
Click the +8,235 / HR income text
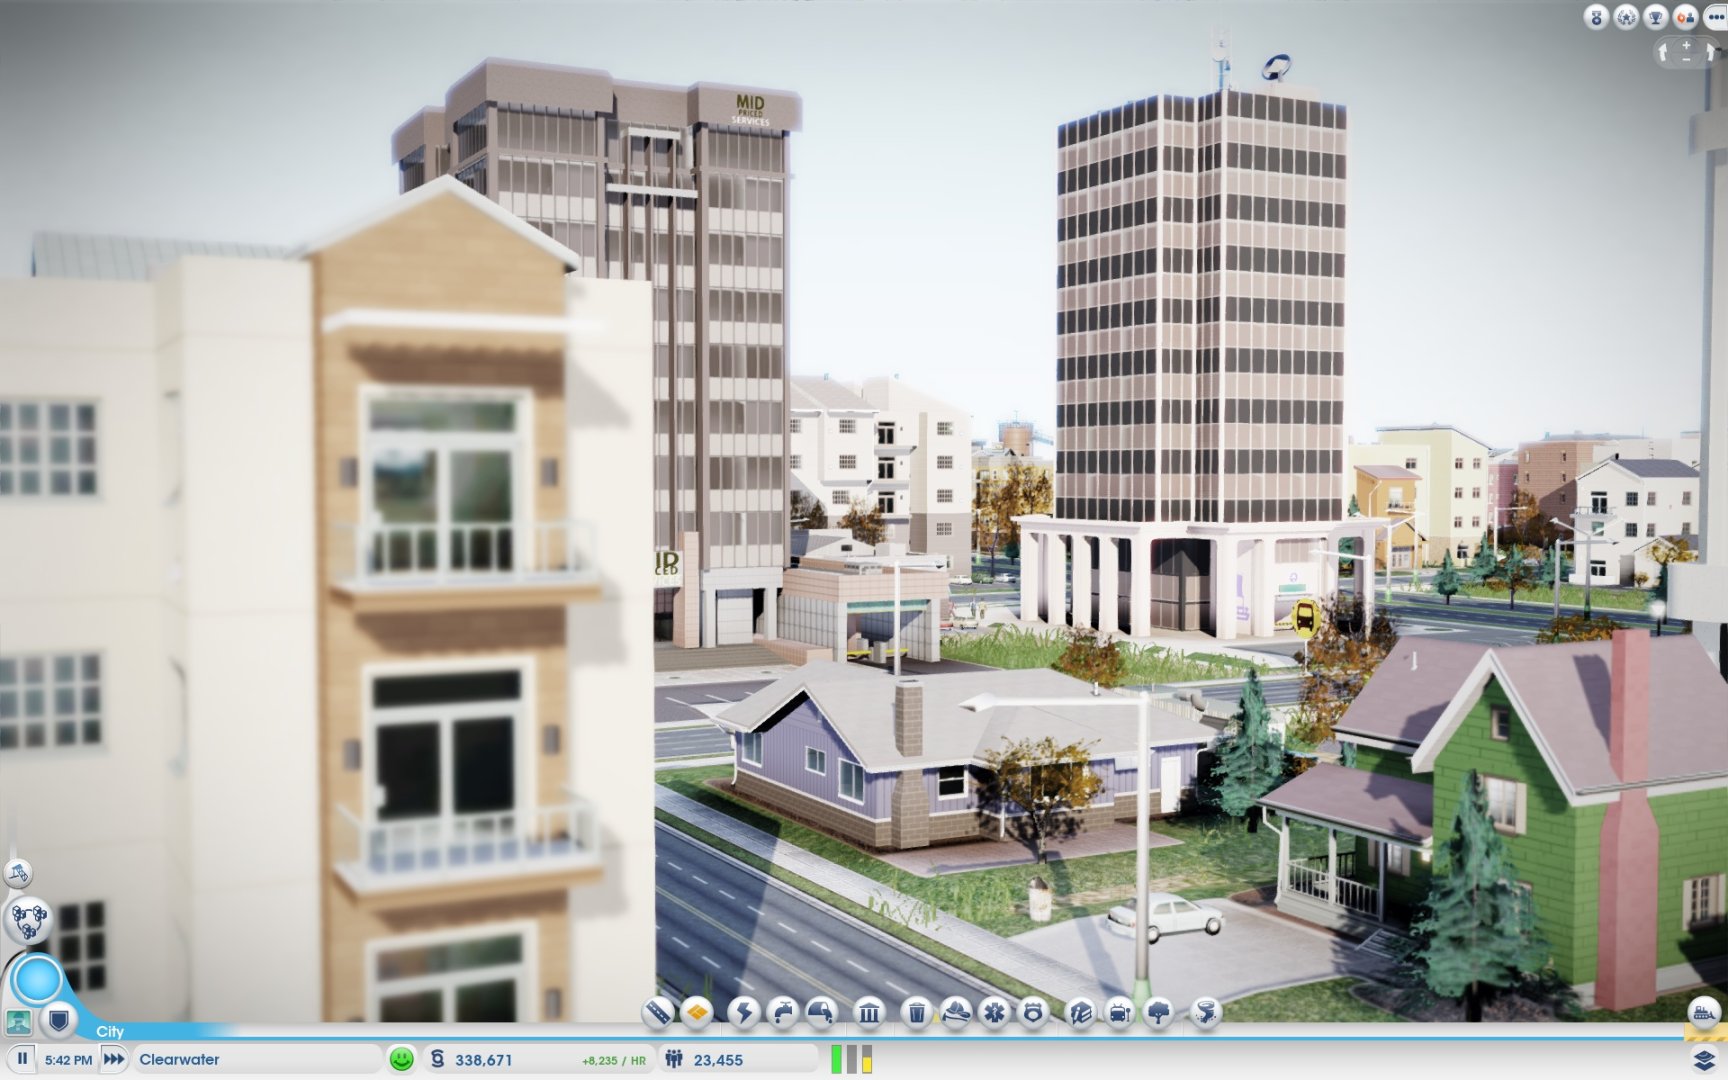(x=614, y=1060)
